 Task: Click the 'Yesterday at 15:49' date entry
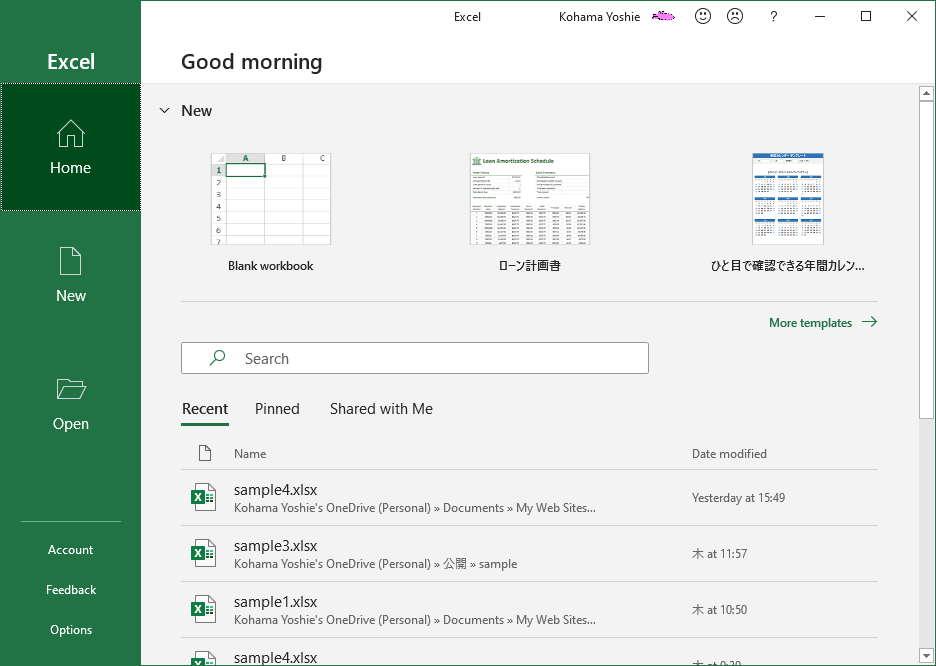click(738, 498)
